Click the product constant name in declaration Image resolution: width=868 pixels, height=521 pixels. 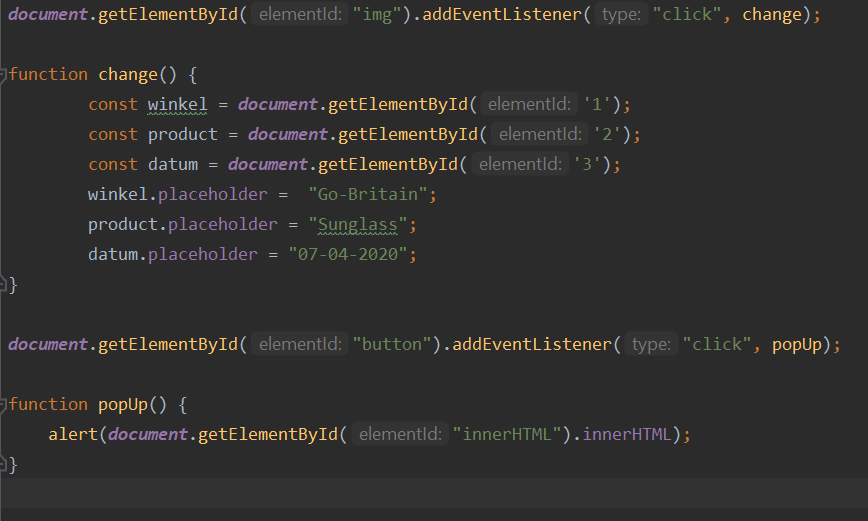[x=182, y=134]
